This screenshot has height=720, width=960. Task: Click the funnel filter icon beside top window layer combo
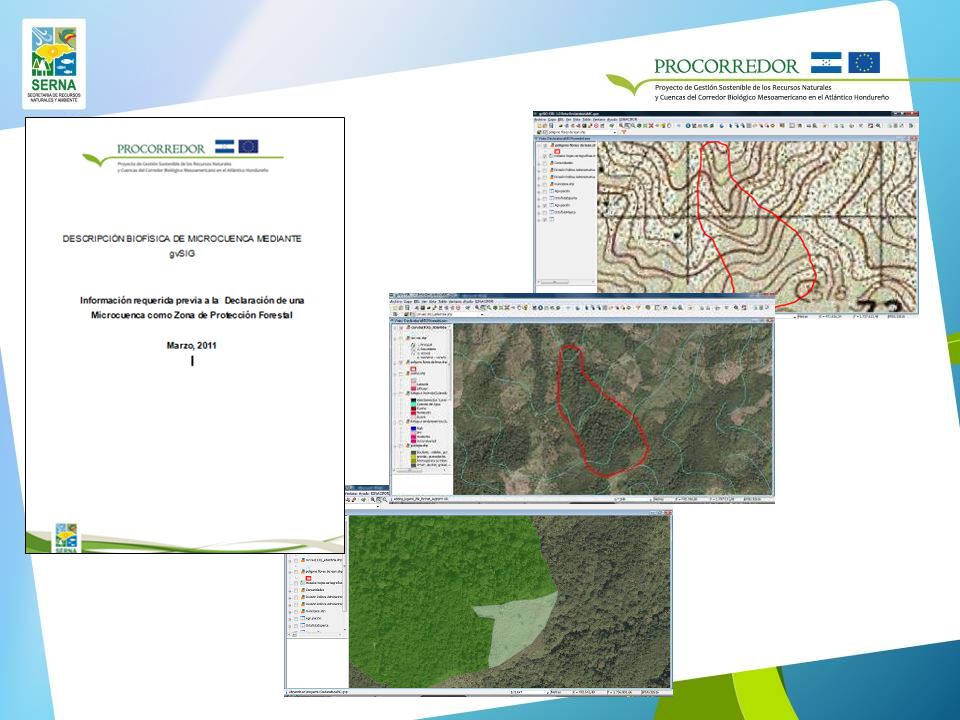624,132
